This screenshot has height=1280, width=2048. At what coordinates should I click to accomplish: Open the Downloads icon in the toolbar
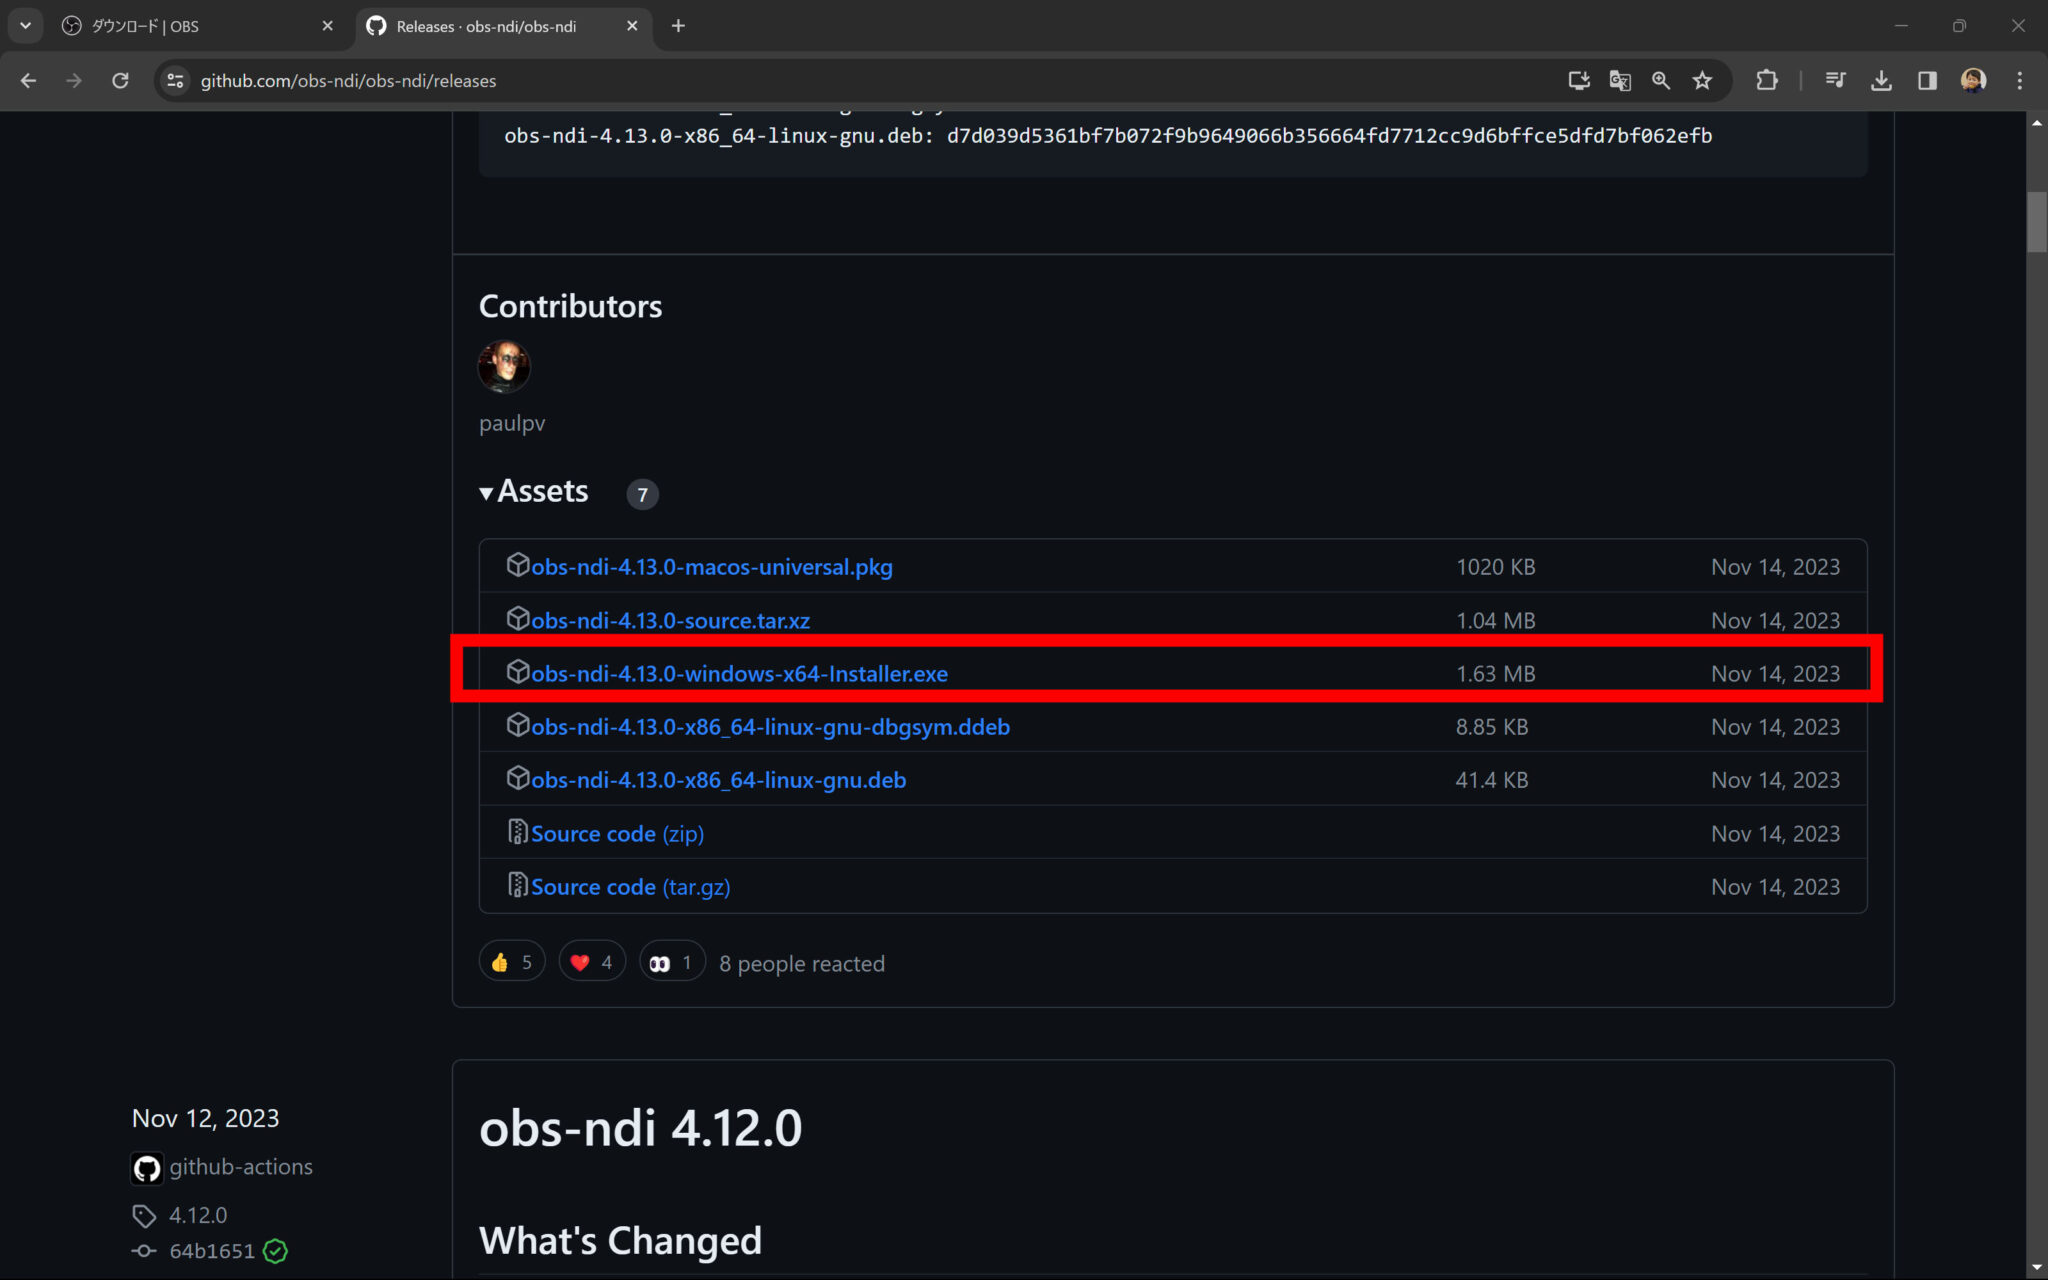1881,81
